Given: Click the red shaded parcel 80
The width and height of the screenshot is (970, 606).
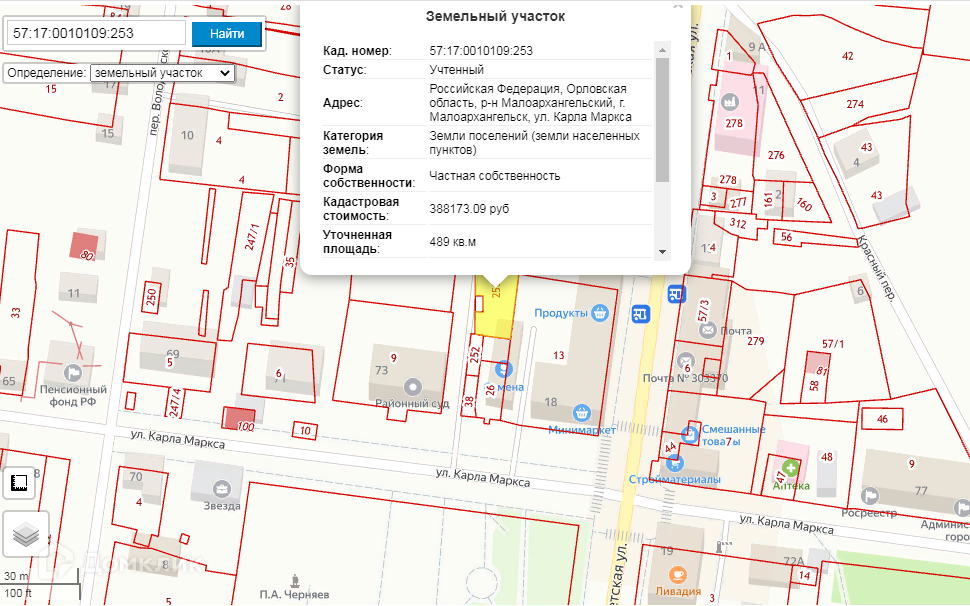Looking at the screenshot, I should [x=84, y=245].
